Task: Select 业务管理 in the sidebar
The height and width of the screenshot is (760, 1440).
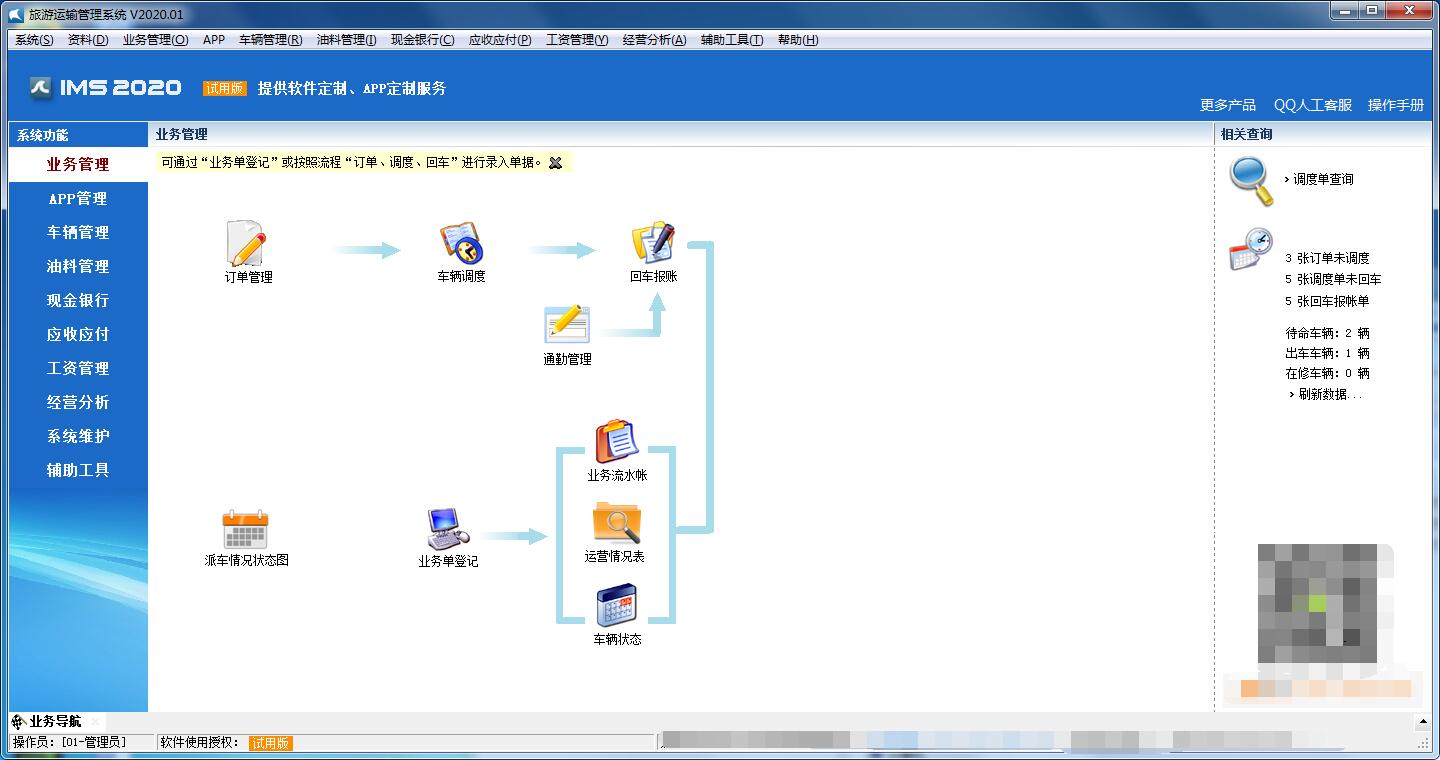Action: coord(78,164)
